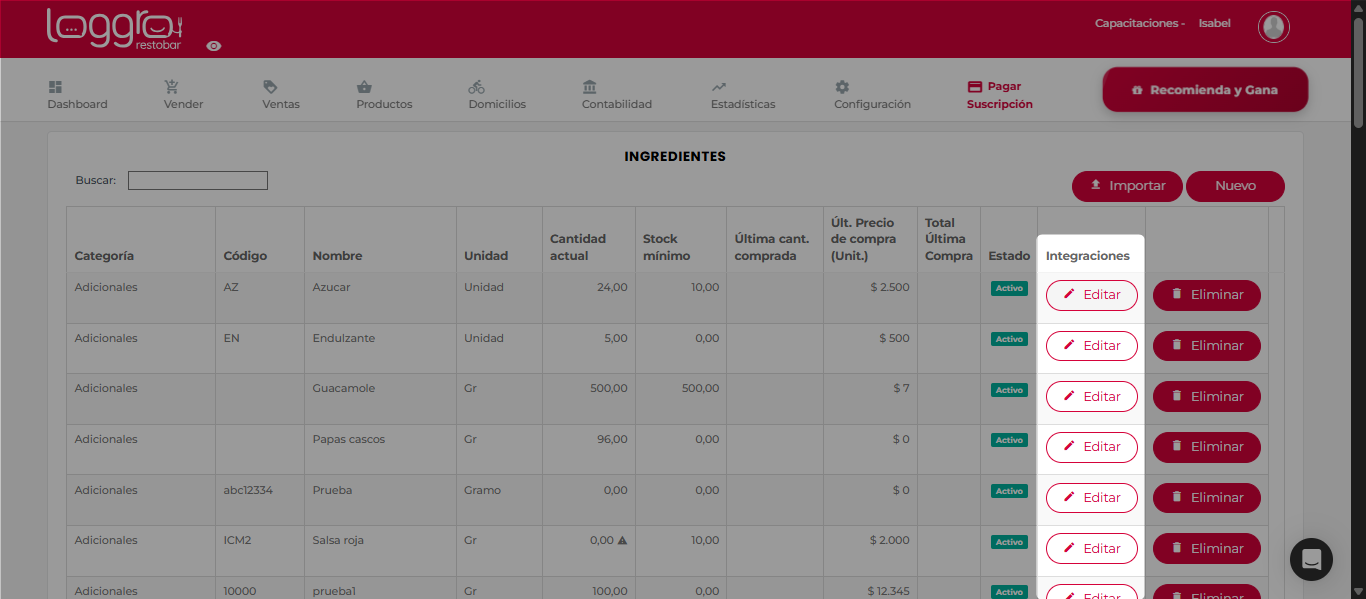Click the Activo status badge for Endulzante
The image size is (1366, 599).
click(1009, 339)
